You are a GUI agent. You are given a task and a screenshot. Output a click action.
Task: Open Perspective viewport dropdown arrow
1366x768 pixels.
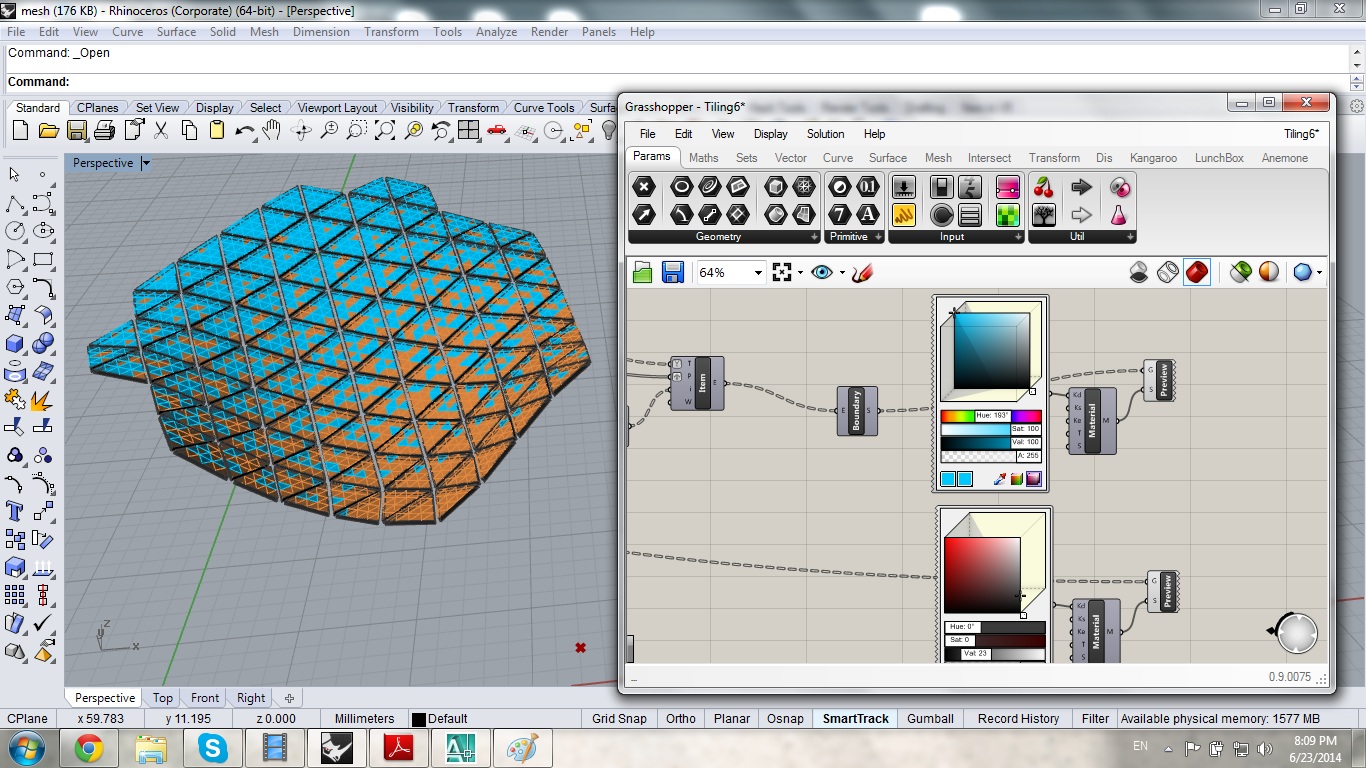(x=146, y=163)
